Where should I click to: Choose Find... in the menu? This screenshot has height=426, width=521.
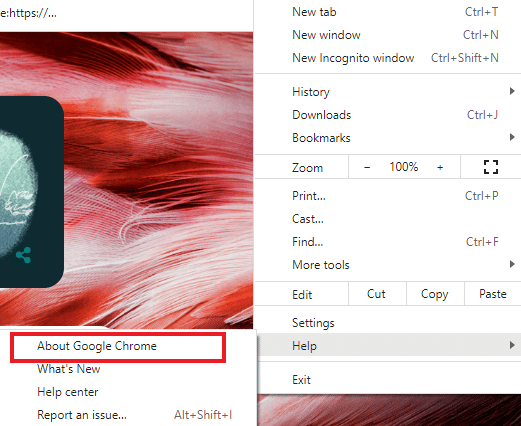coord(388,242)
